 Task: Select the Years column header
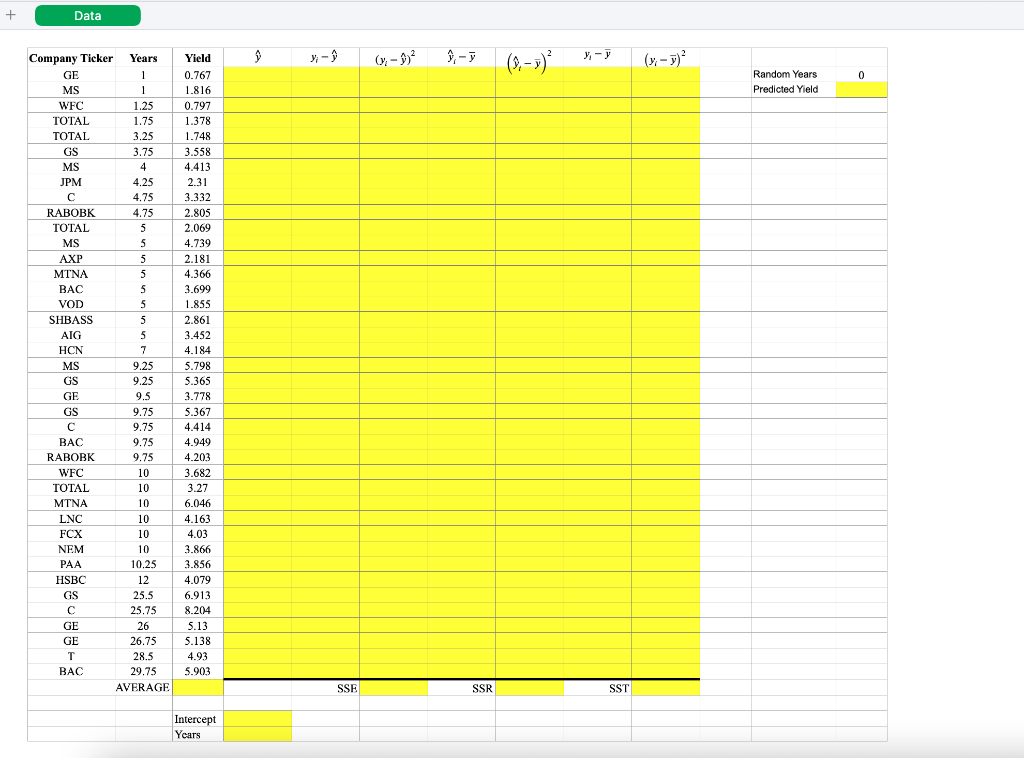click(x=142, y=58)
